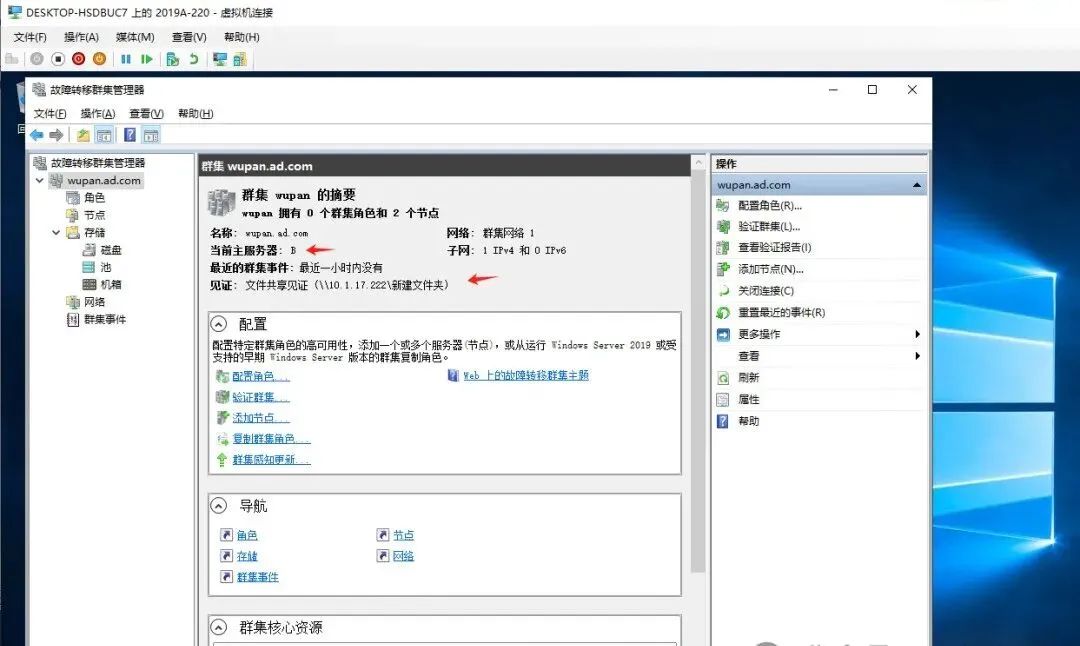1080x646 pixels.
Task: Select the Pause icon in VM connection toolbar
Action: [x=127, y=59]
